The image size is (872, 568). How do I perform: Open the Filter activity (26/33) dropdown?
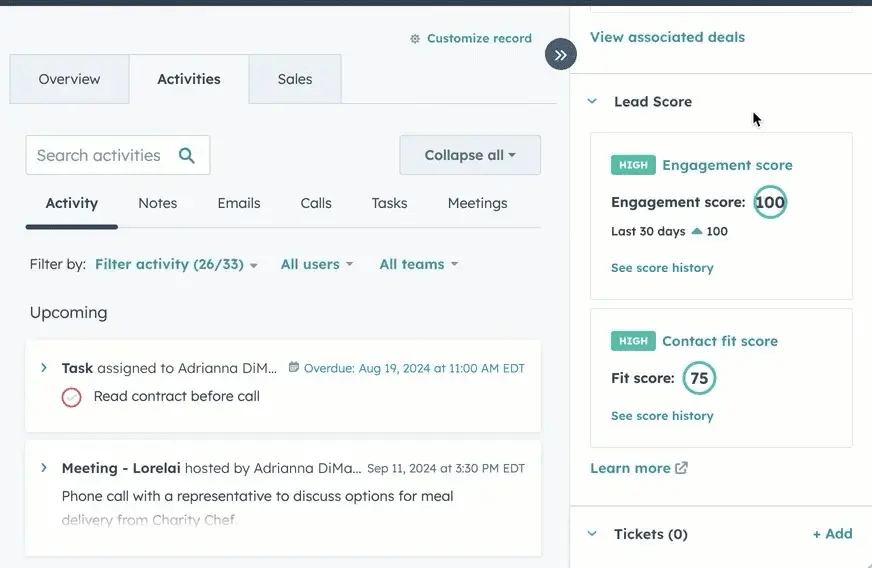point(176,264)
